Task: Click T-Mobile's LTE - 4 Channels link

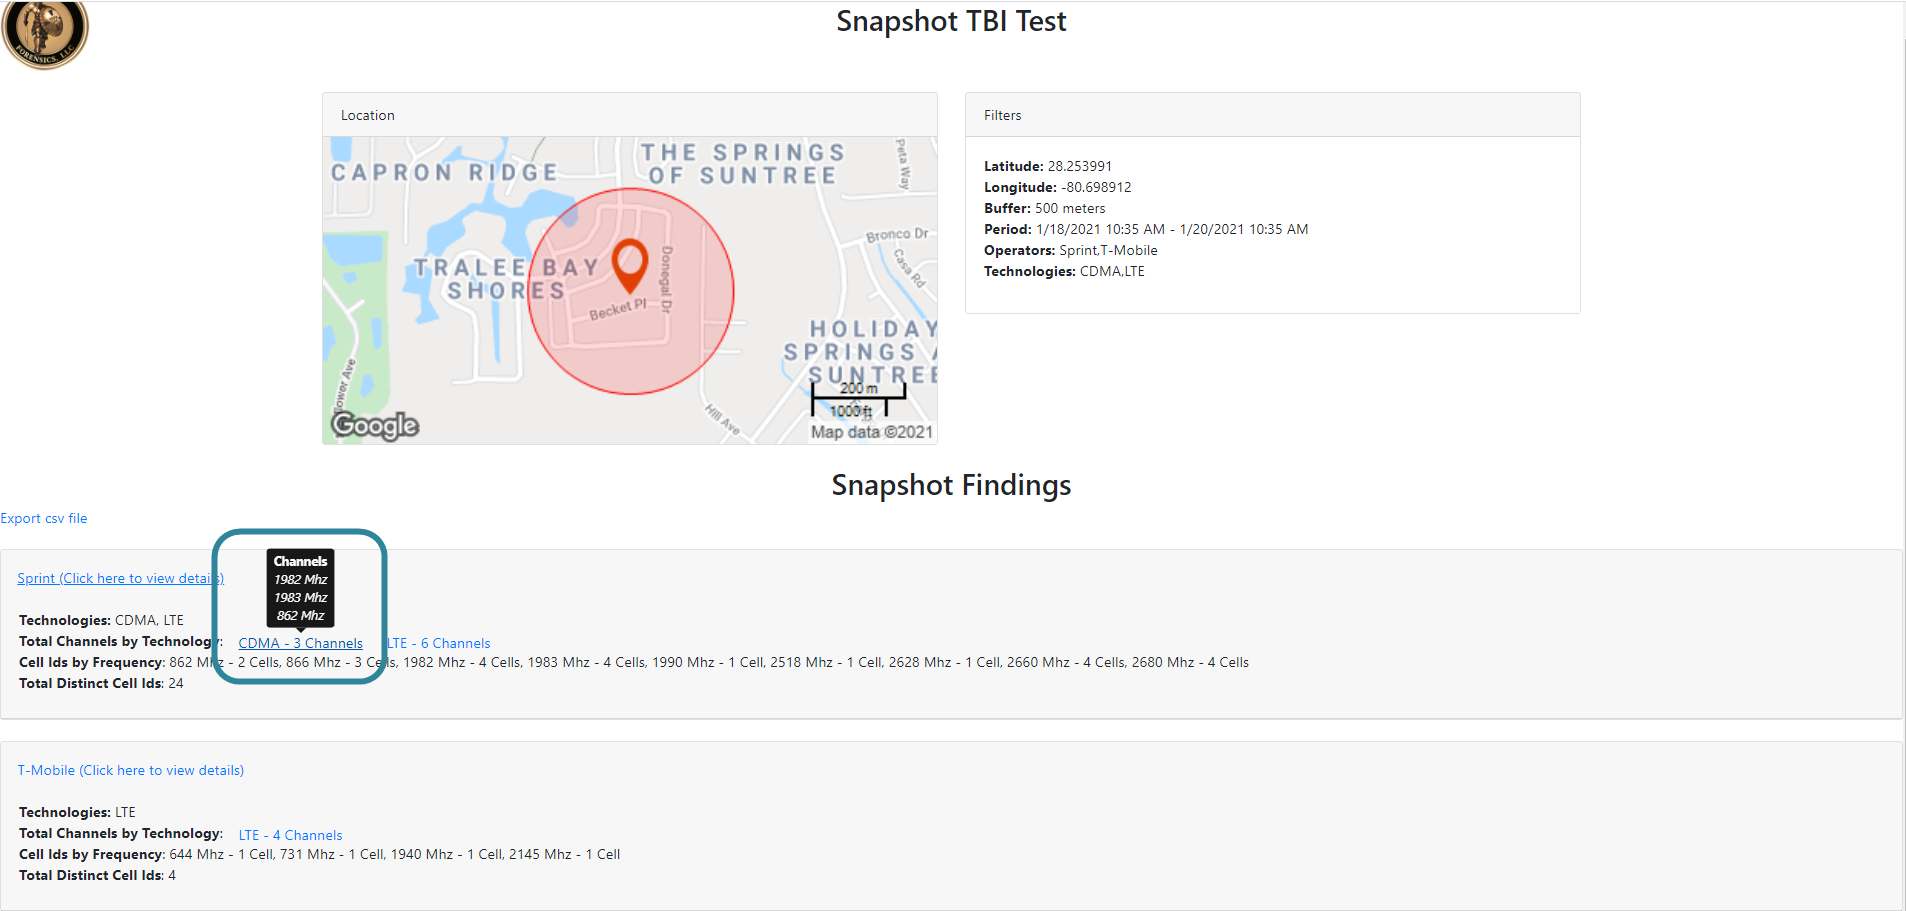Action: pos(291,835)
